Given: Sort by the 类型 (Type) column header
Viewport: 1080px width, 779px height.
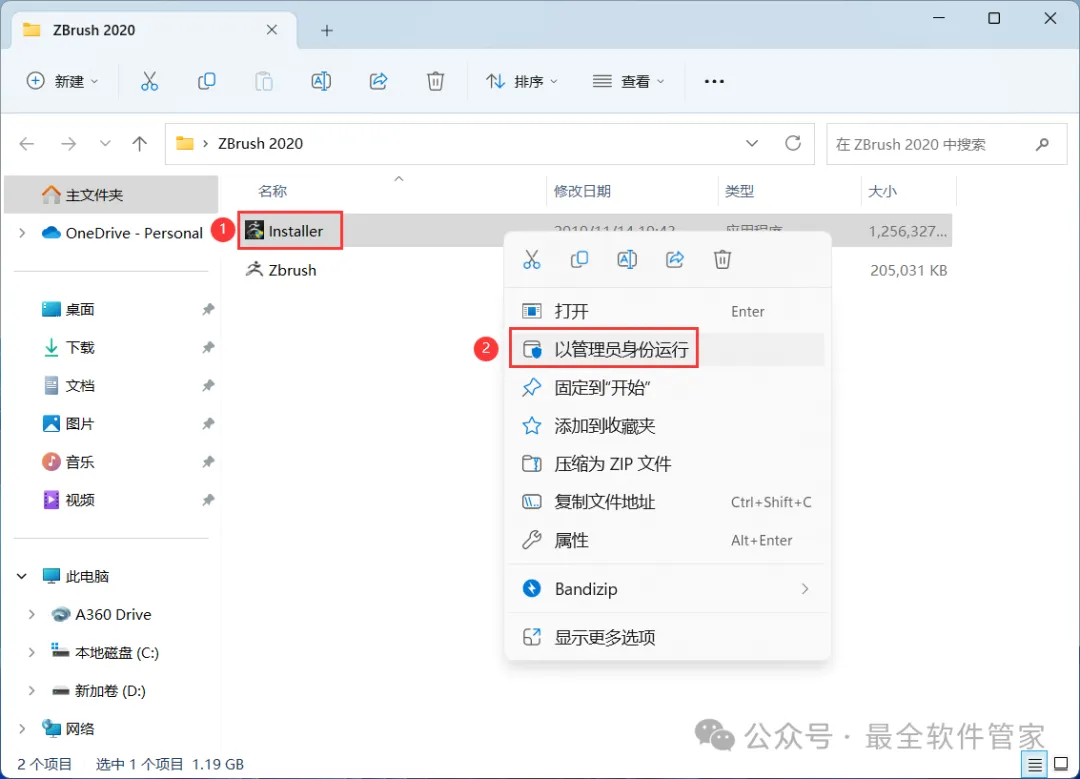Looking at the screenshot, I should [x=739, y=191].
